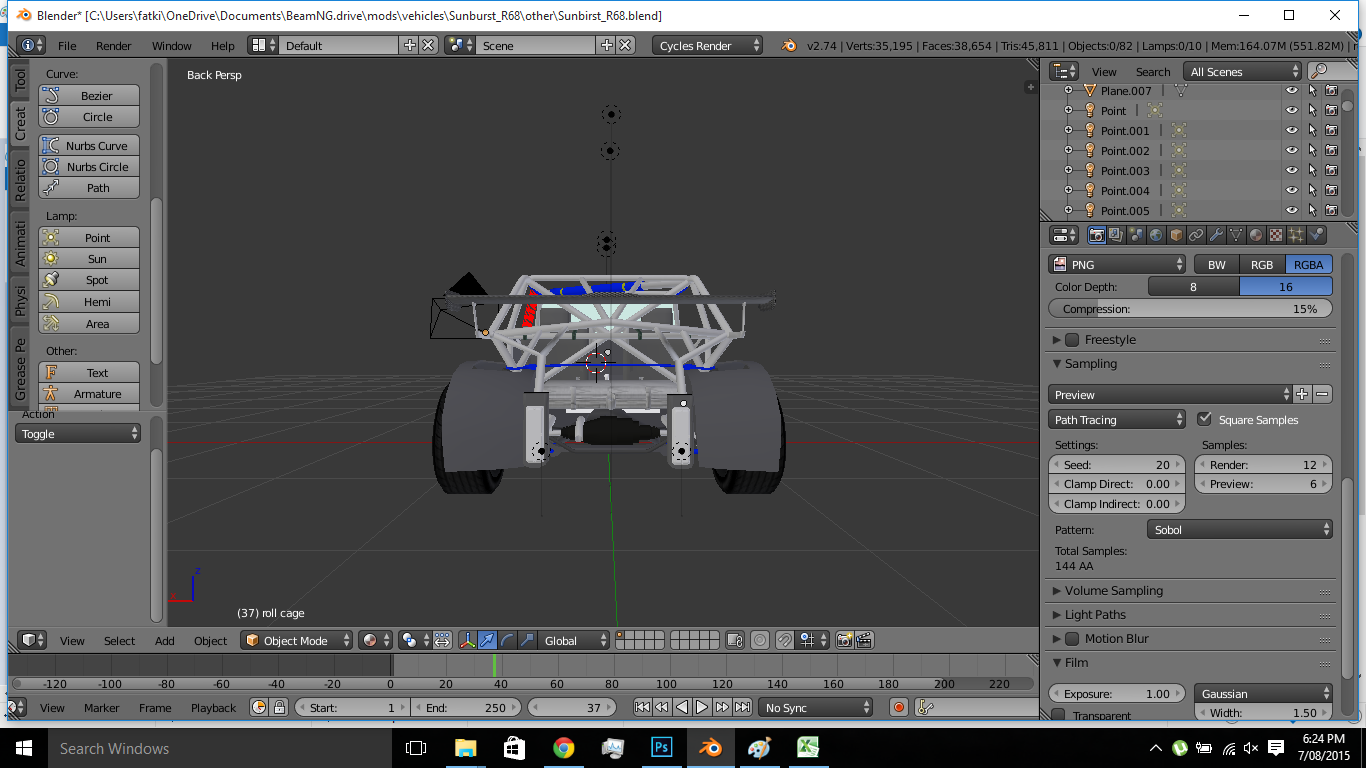
Task: Add a Nurbs Curve object
Action: point(89,146)
